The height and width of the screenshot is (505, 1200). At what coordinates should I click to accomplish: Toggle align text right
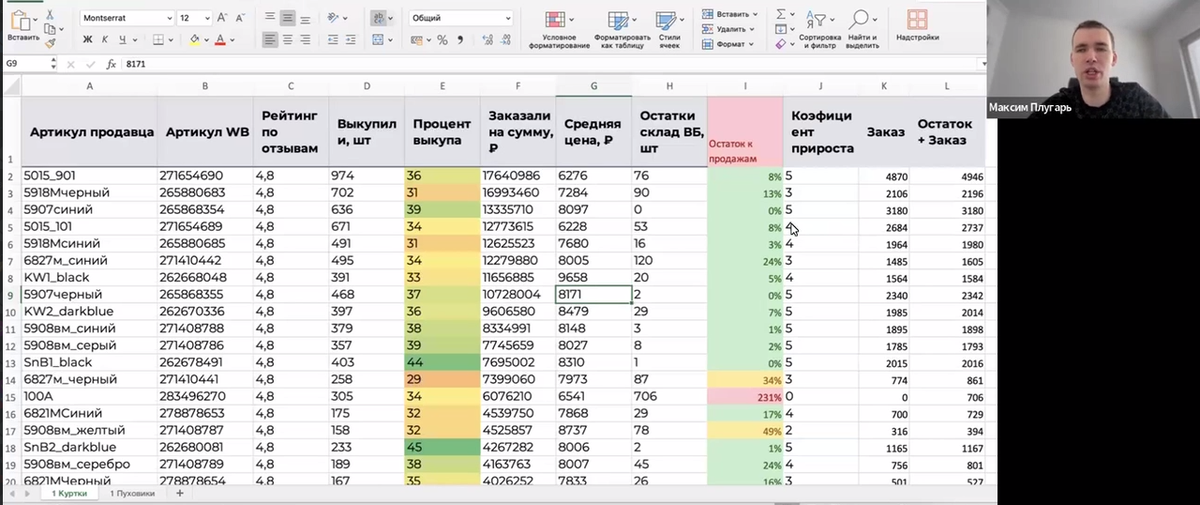click(x=305, y=40)
